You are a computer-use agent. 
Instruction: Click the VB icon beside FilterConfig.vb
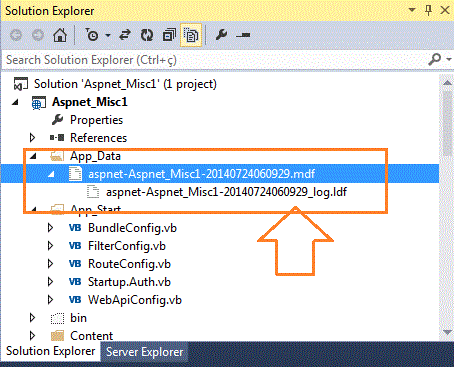coord(75,246)
